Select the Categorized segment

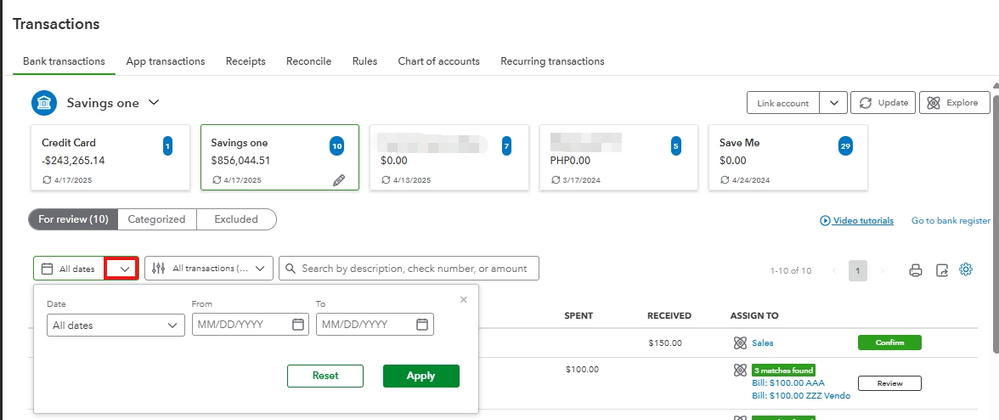tap(157, 219)
